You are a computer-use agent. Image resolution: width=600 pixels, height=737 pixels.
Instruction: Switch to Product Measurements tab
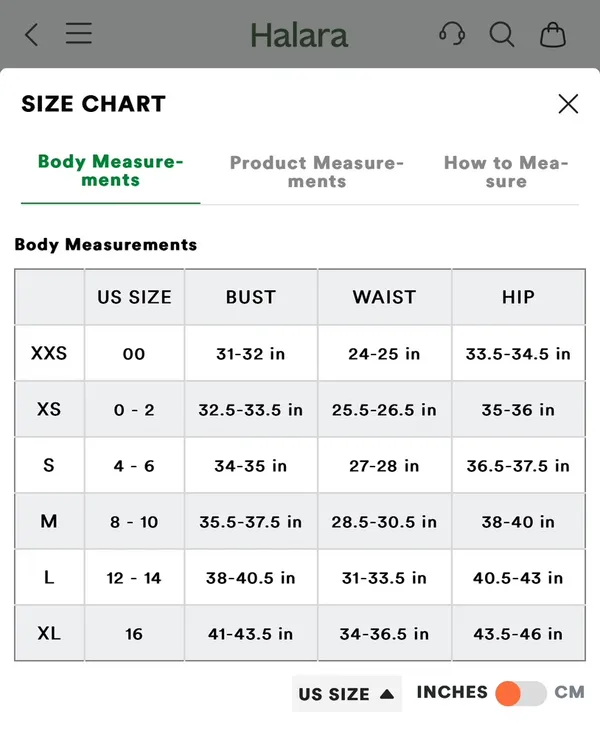coord(317,172)
